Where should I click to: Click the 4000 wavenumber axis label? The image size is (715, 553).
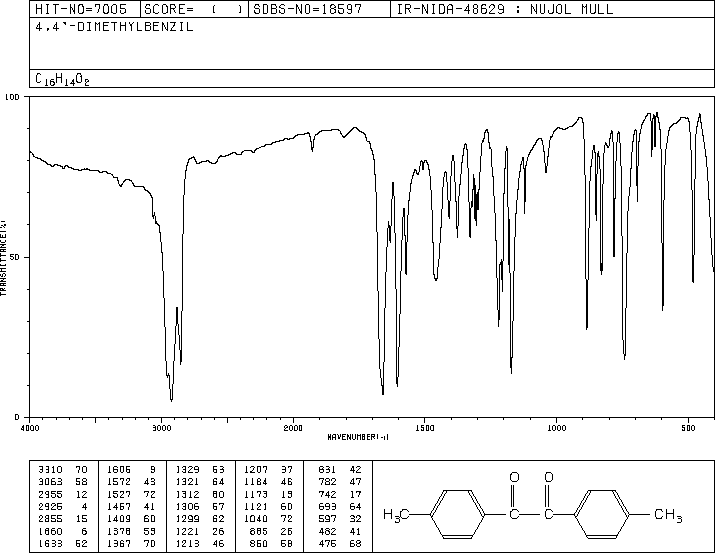tap(30, 428)
